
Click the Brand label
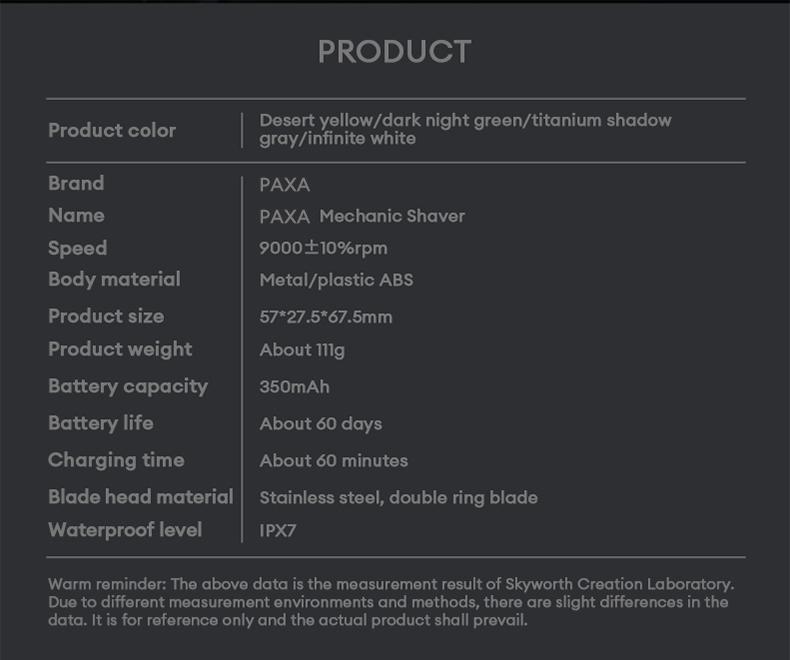[x=76, y=184]
